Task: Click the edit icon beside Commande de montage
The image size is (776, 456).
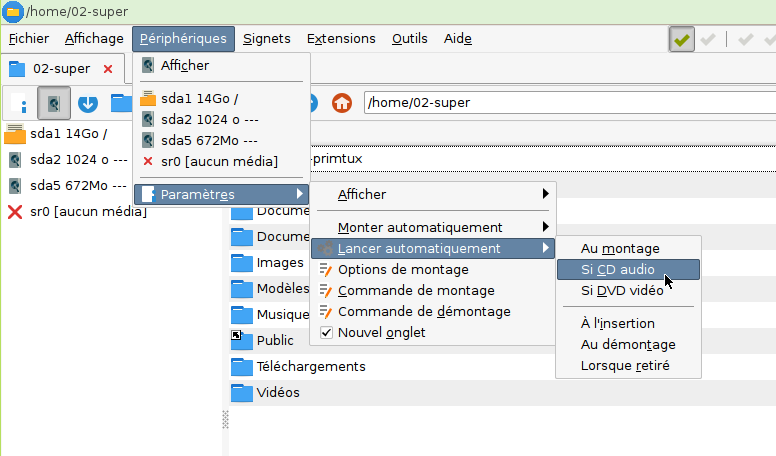Action: click(325, 291)
